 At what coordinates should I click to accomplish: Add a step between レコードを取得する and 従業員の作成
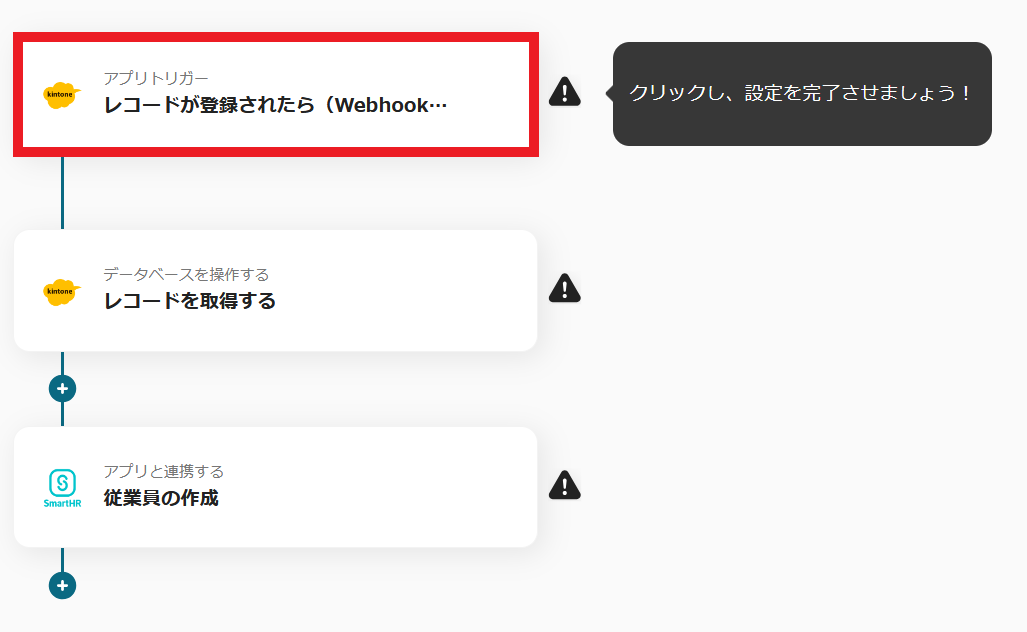pos(62,389)
